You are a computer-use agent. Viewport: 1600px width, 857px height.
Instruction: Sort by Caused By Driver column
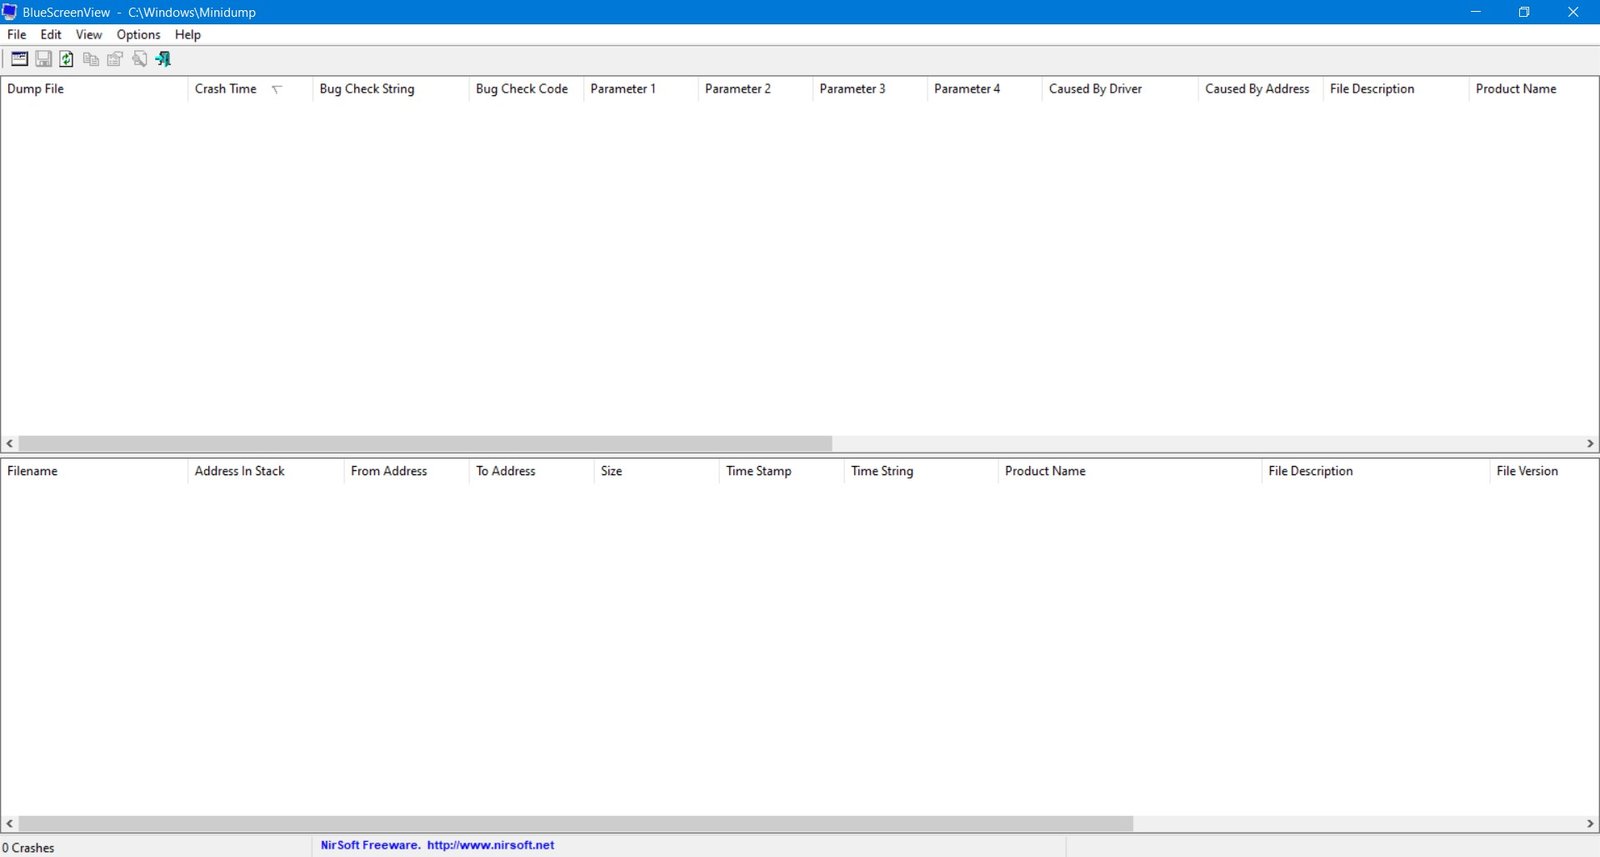[1095, 89]
